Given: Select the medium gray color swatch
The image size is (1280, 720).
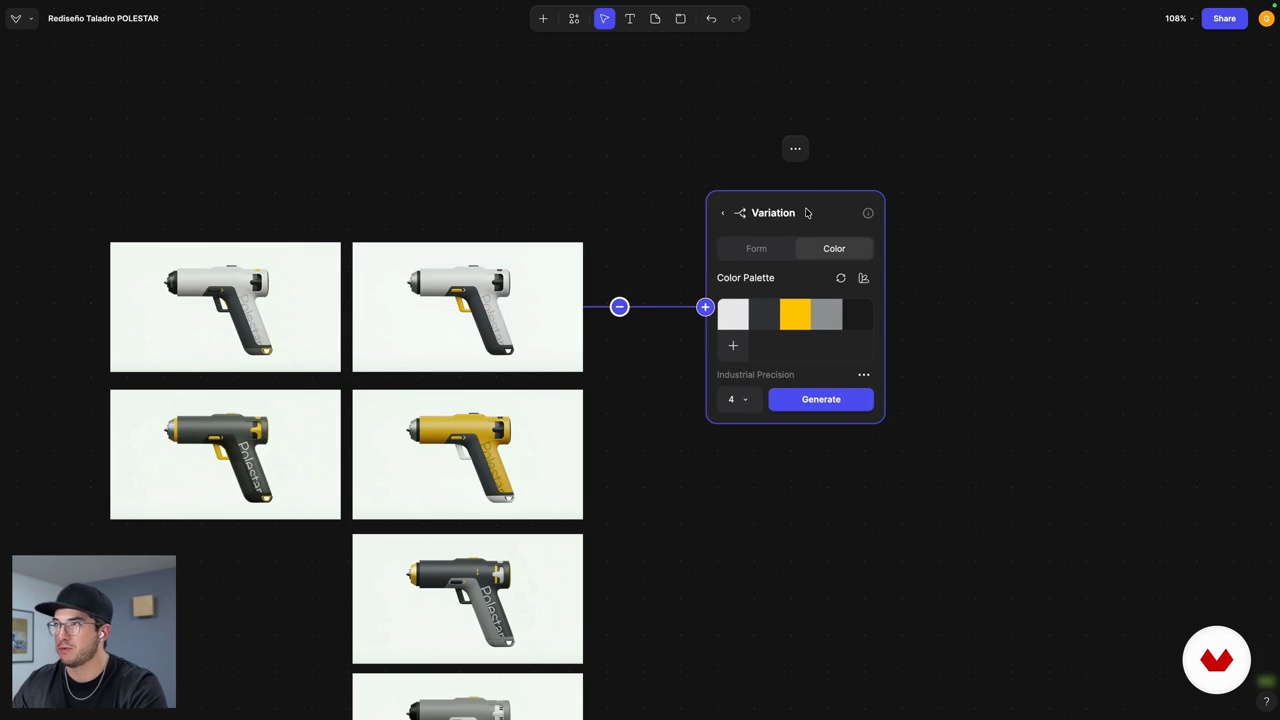Looking at the screenshot, I should 827,314.
